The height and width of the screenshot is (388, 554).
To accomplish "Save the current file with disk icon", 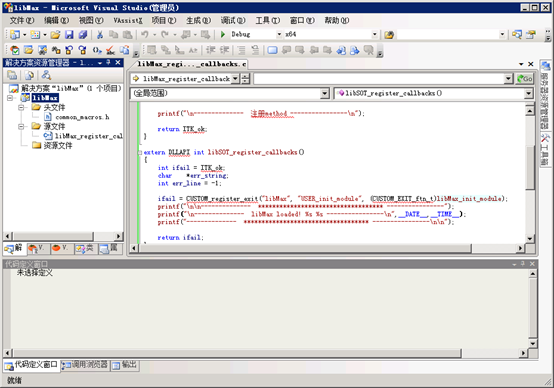I will click(x=69, y=34).
